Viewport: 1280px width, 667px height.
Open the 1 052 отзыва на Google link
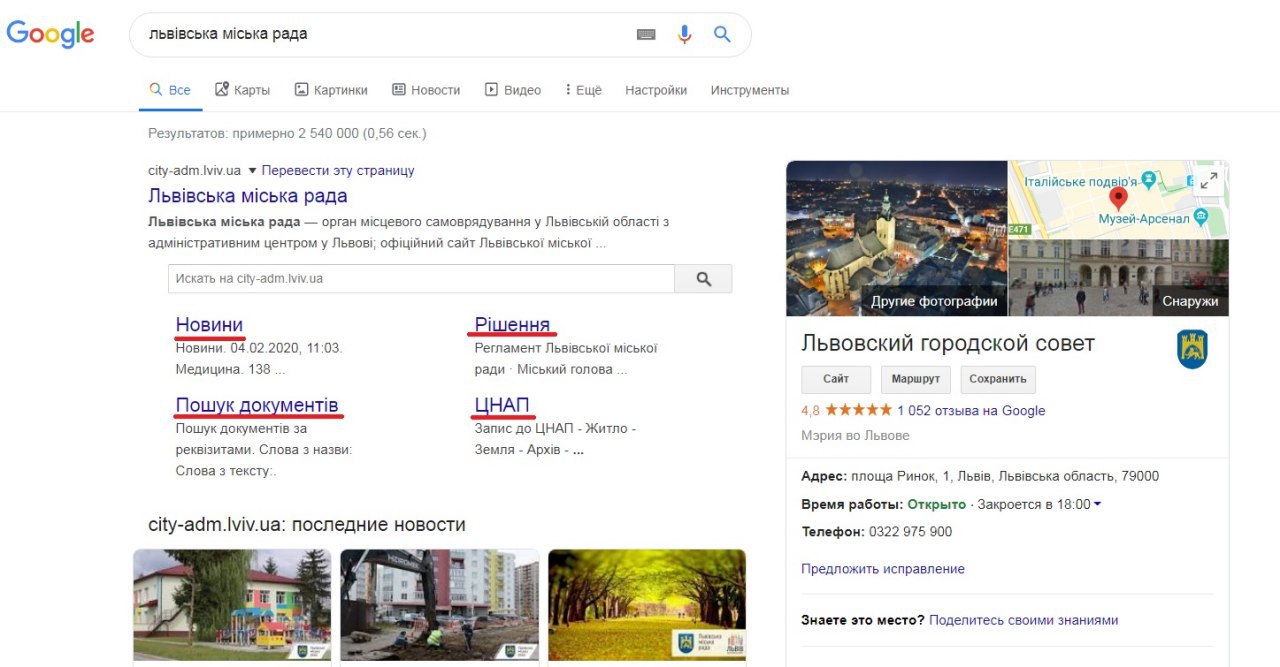(971, 410)
